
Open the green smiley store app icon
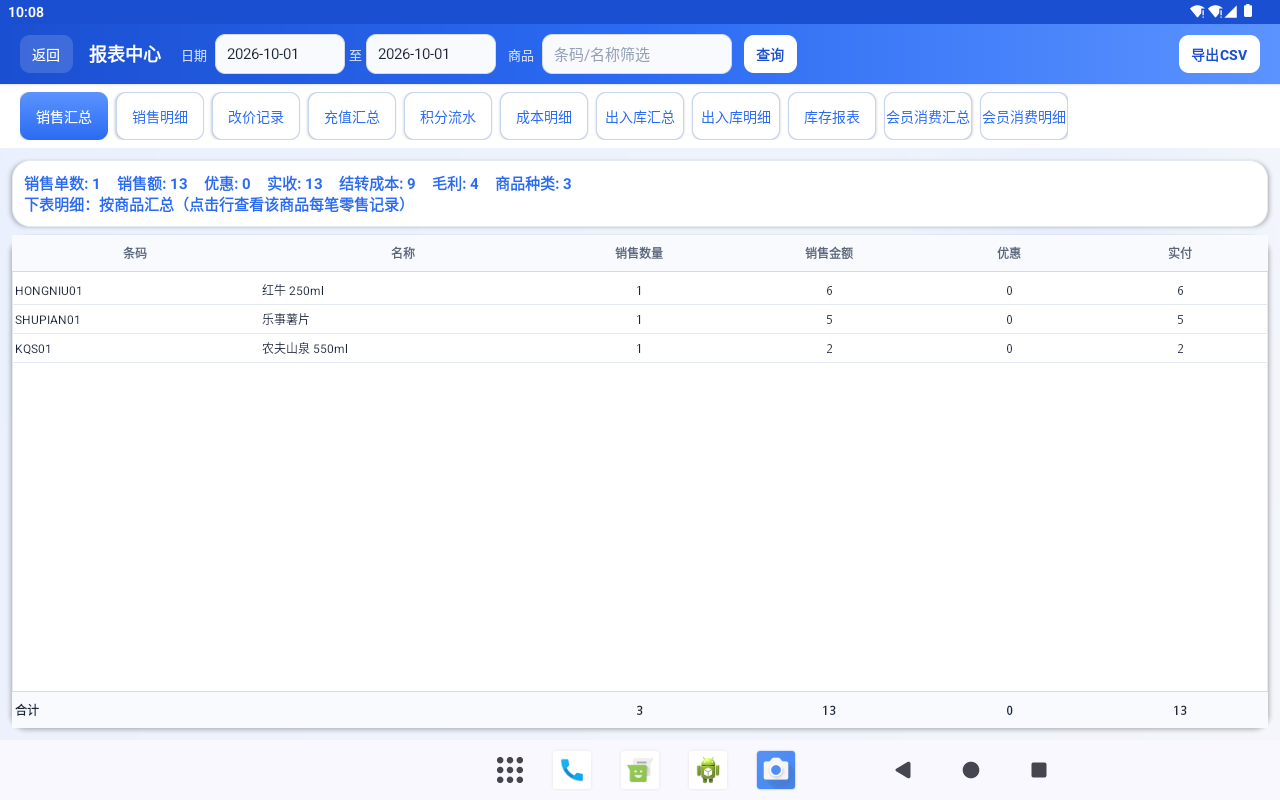click(640, 770)
